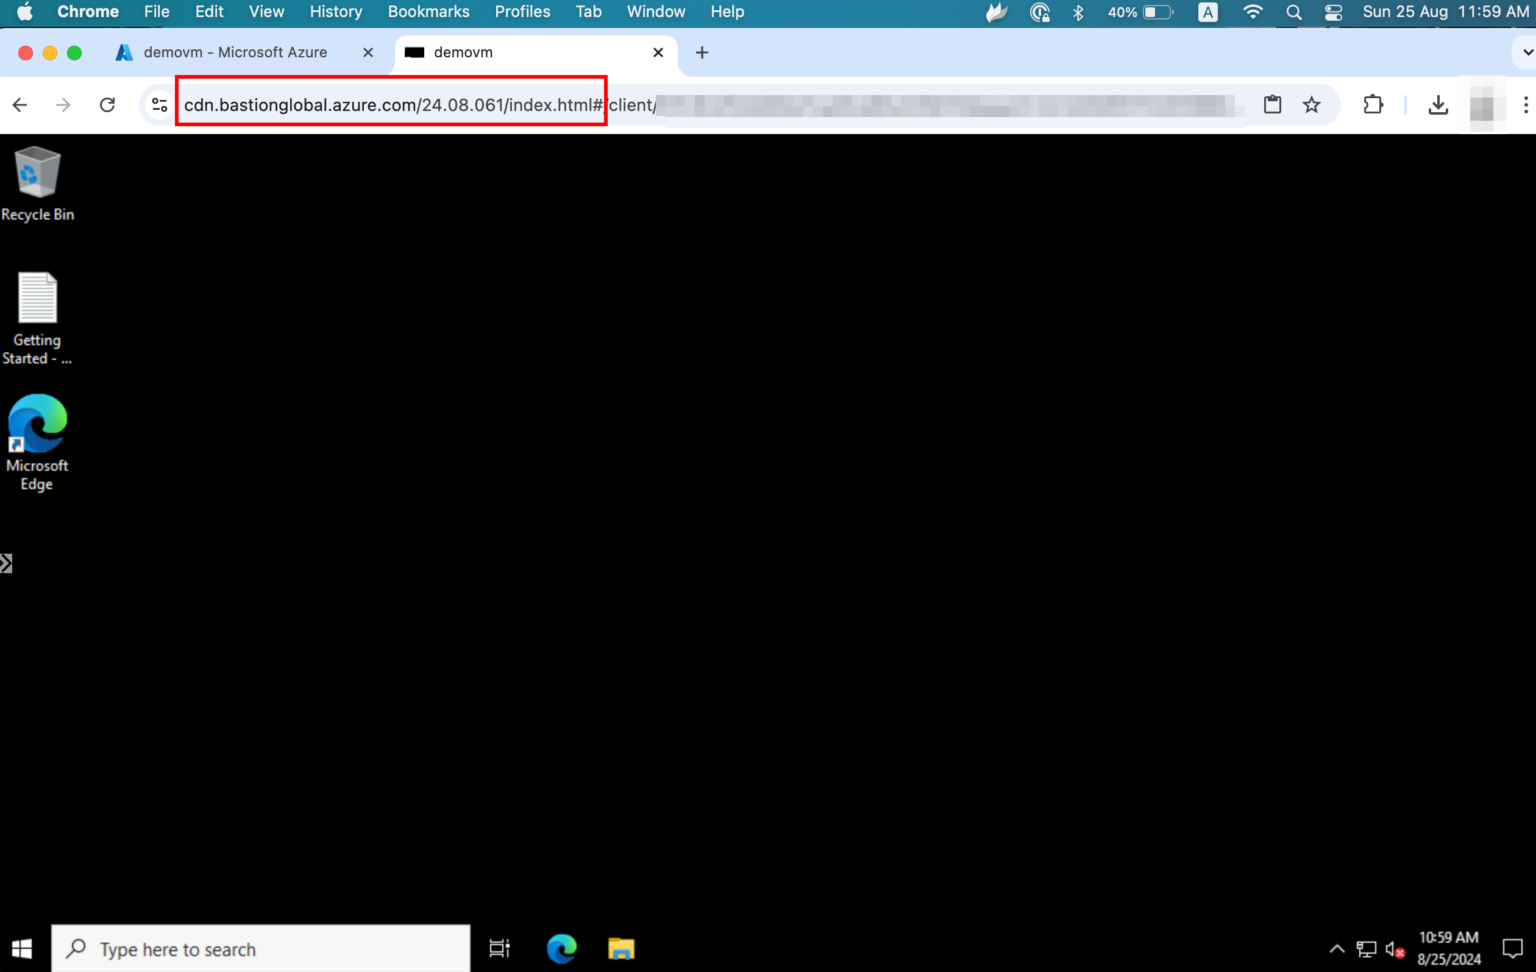Open the Chrome downloads icon
The width and height of the screenshot is (1536, 972).
click(1439, 104)
